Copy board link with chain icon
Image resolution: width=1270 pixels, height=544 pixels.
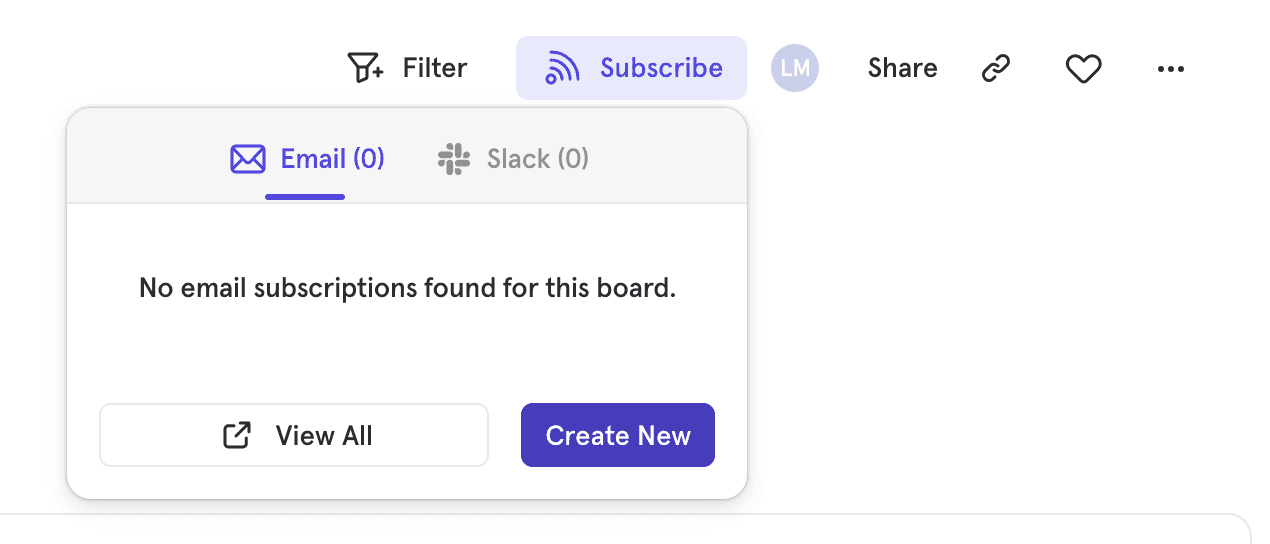[x=995, y=68]
